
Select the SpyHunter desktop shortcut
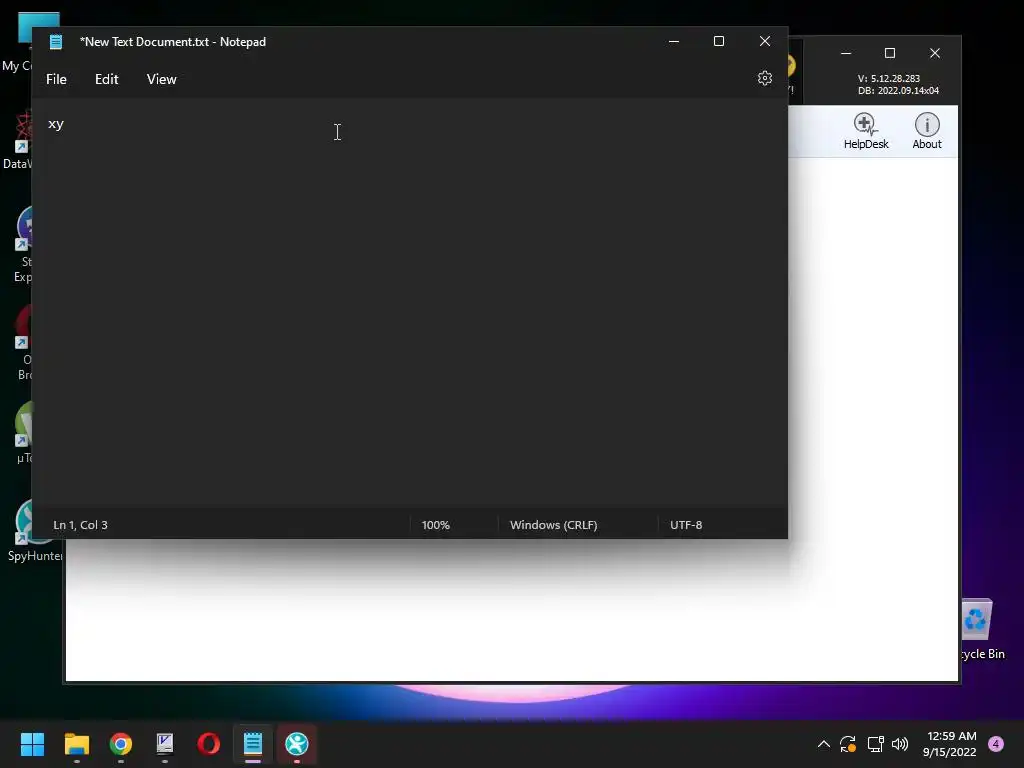tap(33, 531)
